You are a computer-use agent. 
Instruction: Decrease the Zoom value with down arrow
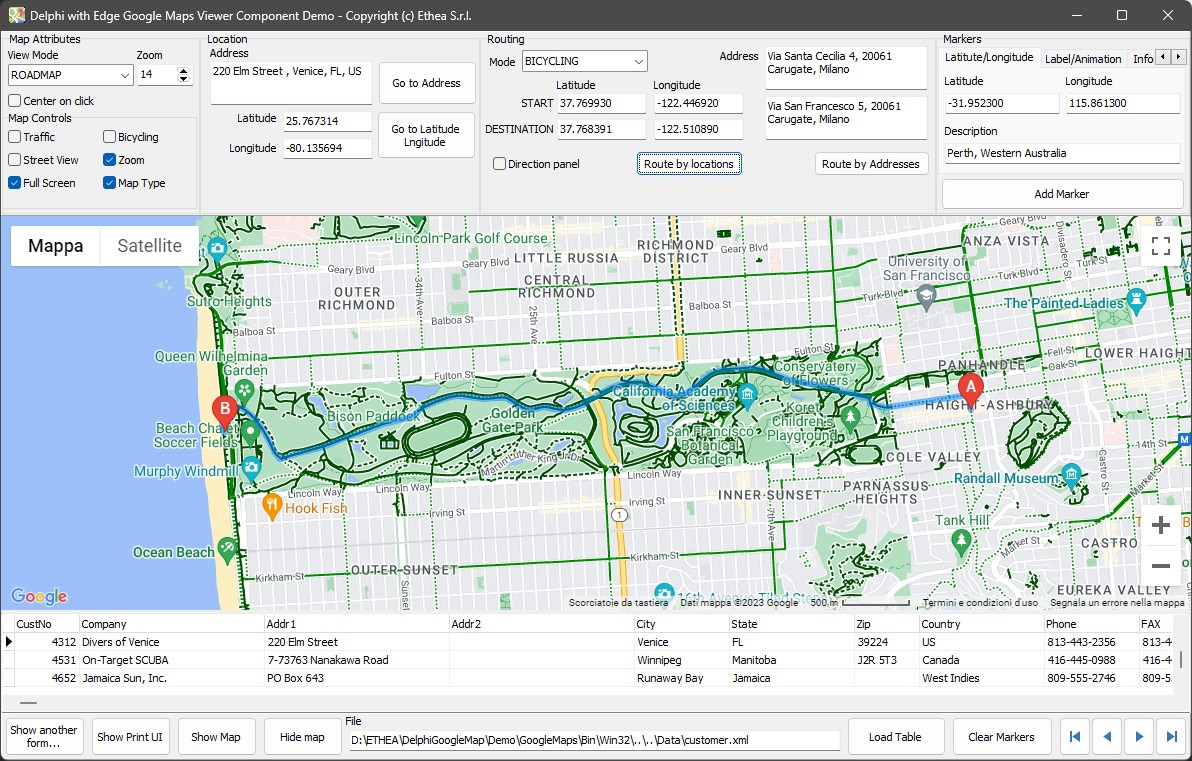pos(183,79)
